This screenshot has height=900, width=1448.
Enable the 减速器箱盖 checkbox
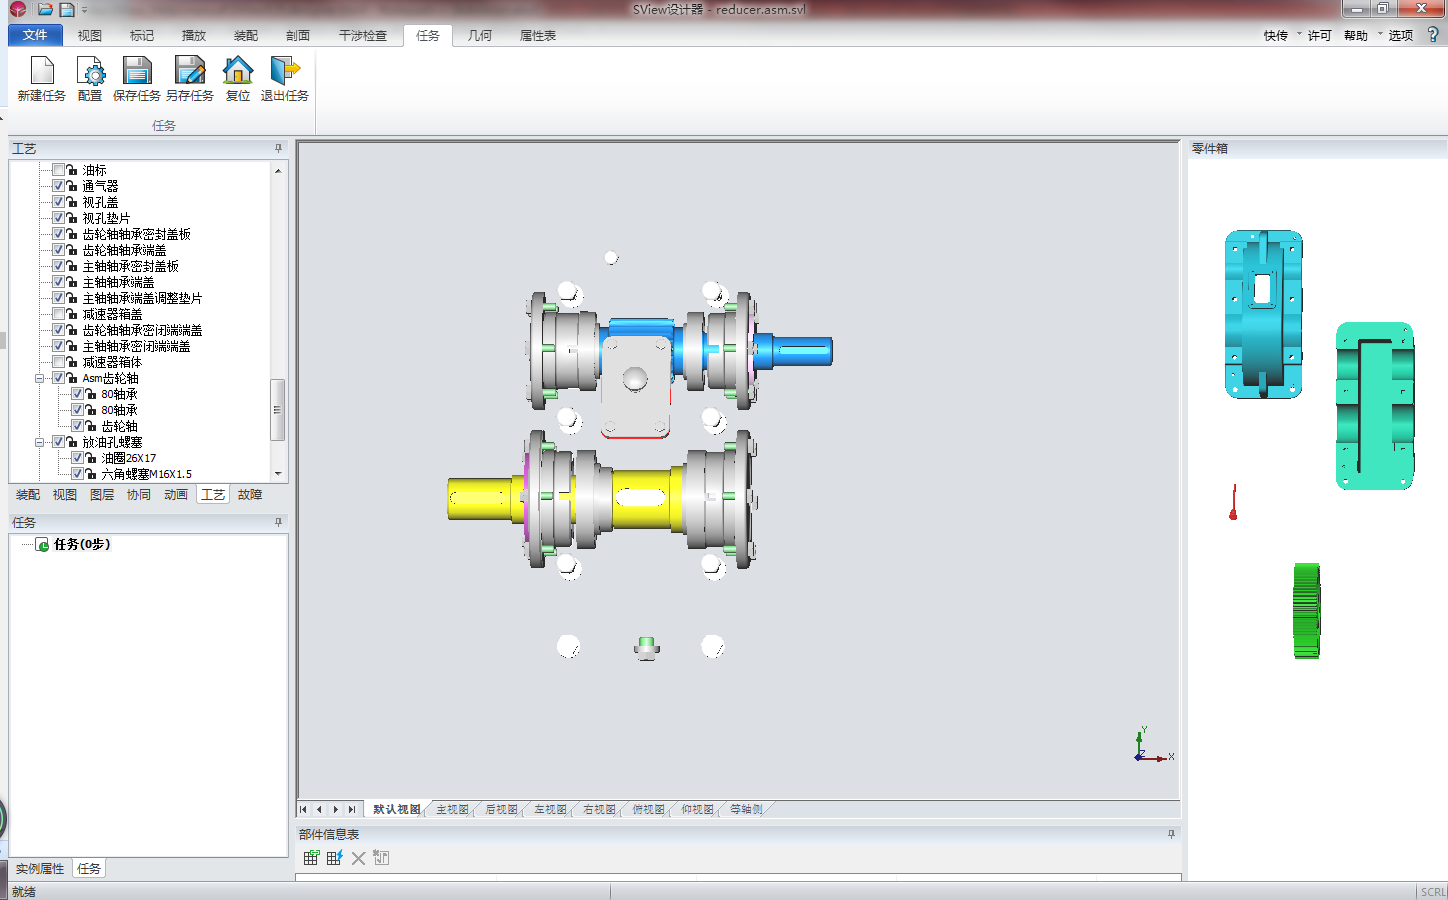[59, 314]
